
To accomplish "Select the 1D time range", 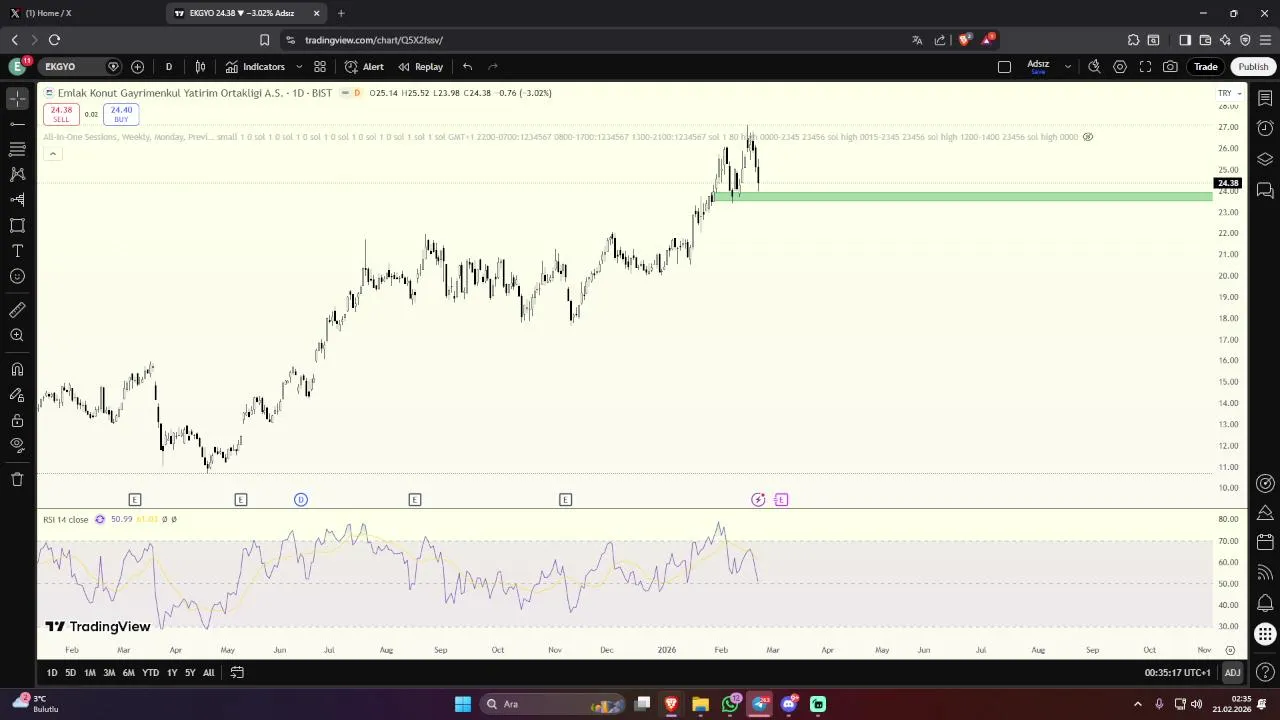I will pyautogui.click(x=52, y=673).
